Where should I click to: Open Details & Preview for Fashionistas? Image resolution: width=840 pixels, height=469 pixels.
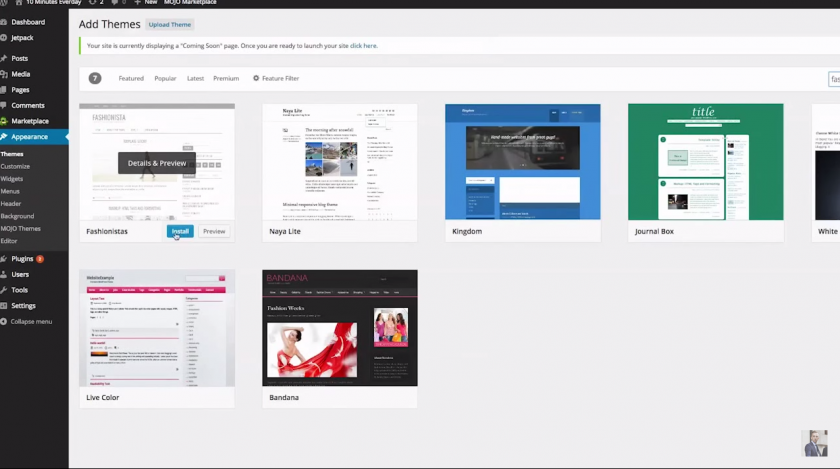point(157,163)
